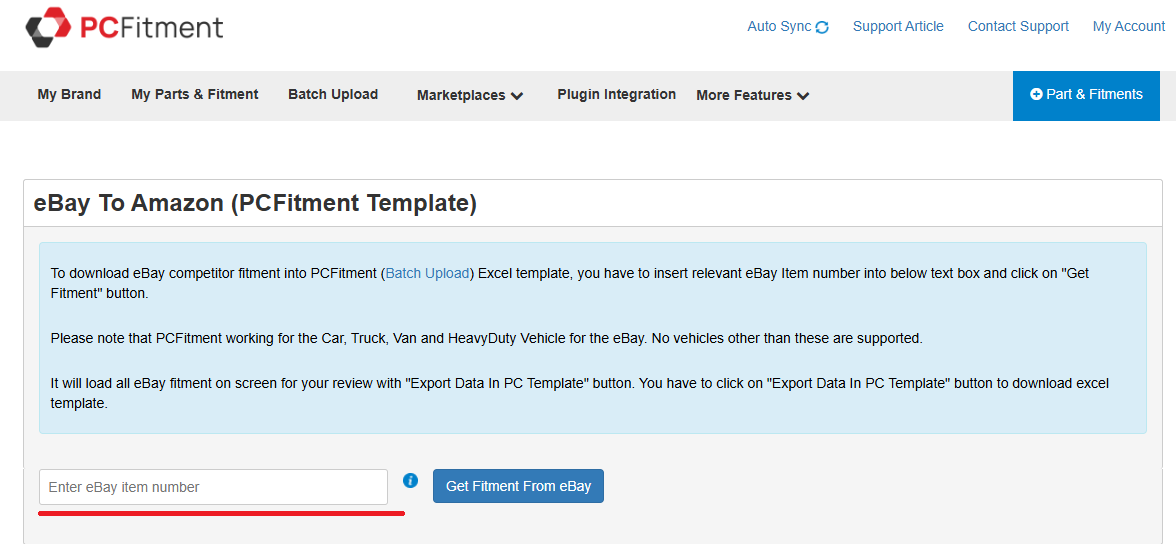Open My Account link
1176x544 pixels.
click(1129, 26)
